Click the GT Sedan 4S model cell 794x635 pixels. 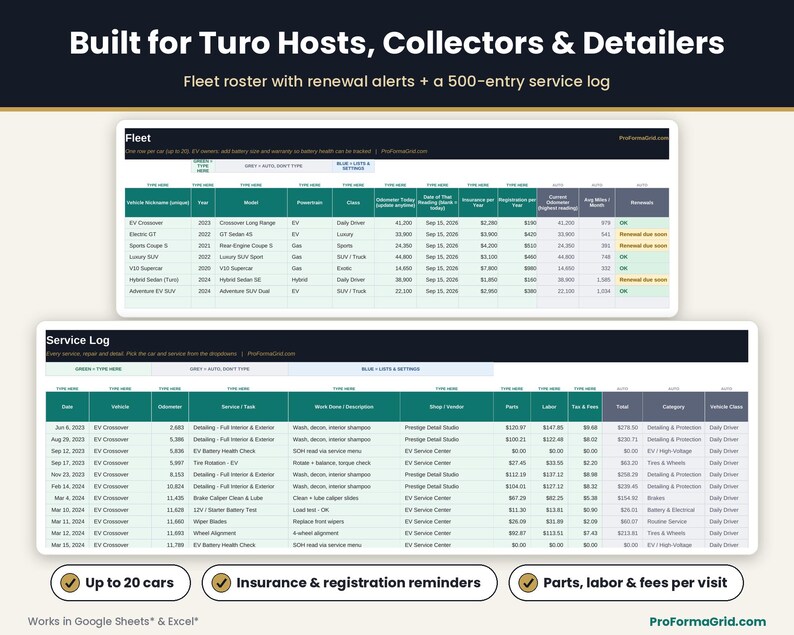point(251,234)
